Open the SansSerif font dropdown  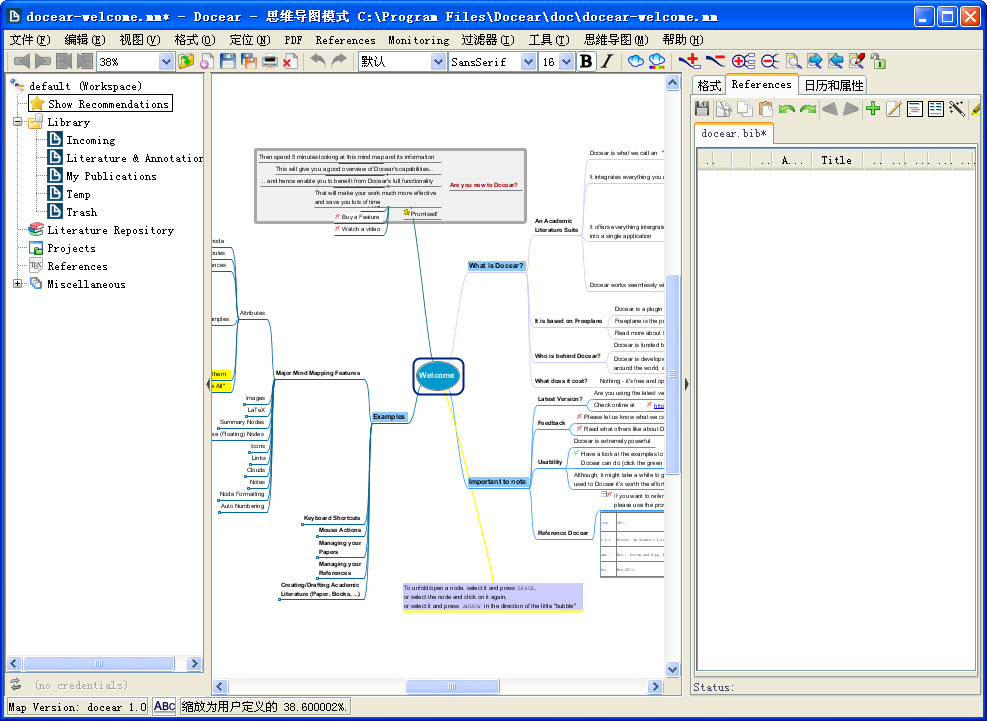pyautogui.click(x=528, y=62)
